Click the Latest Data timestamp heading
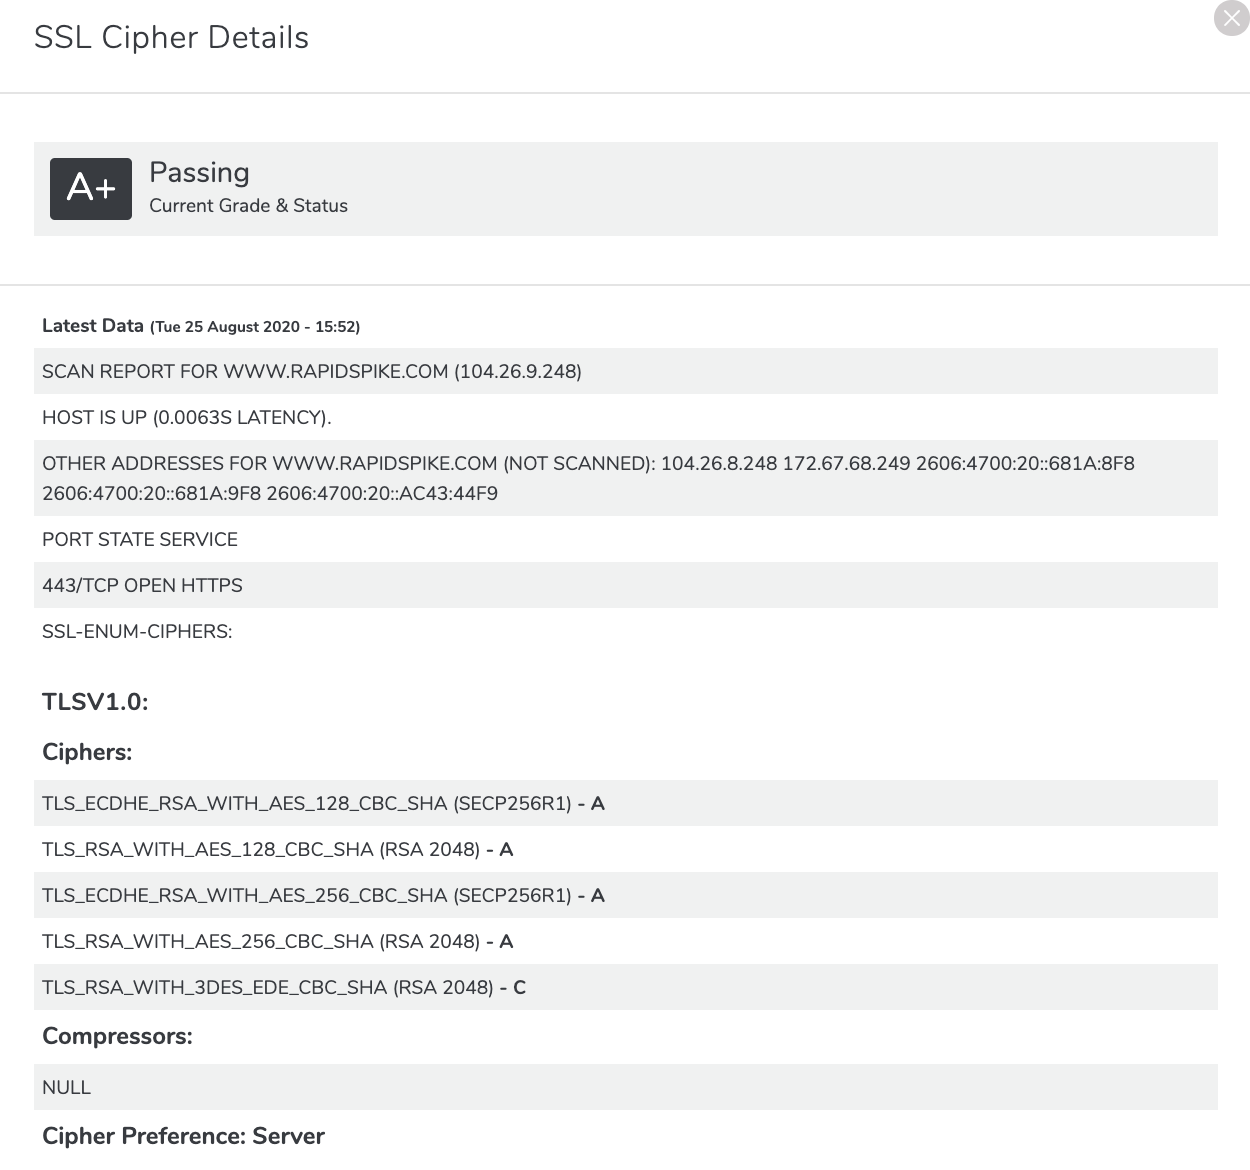Viewport: 1250px width, 1170px height. pyautogui.click(x=201, y=326)
